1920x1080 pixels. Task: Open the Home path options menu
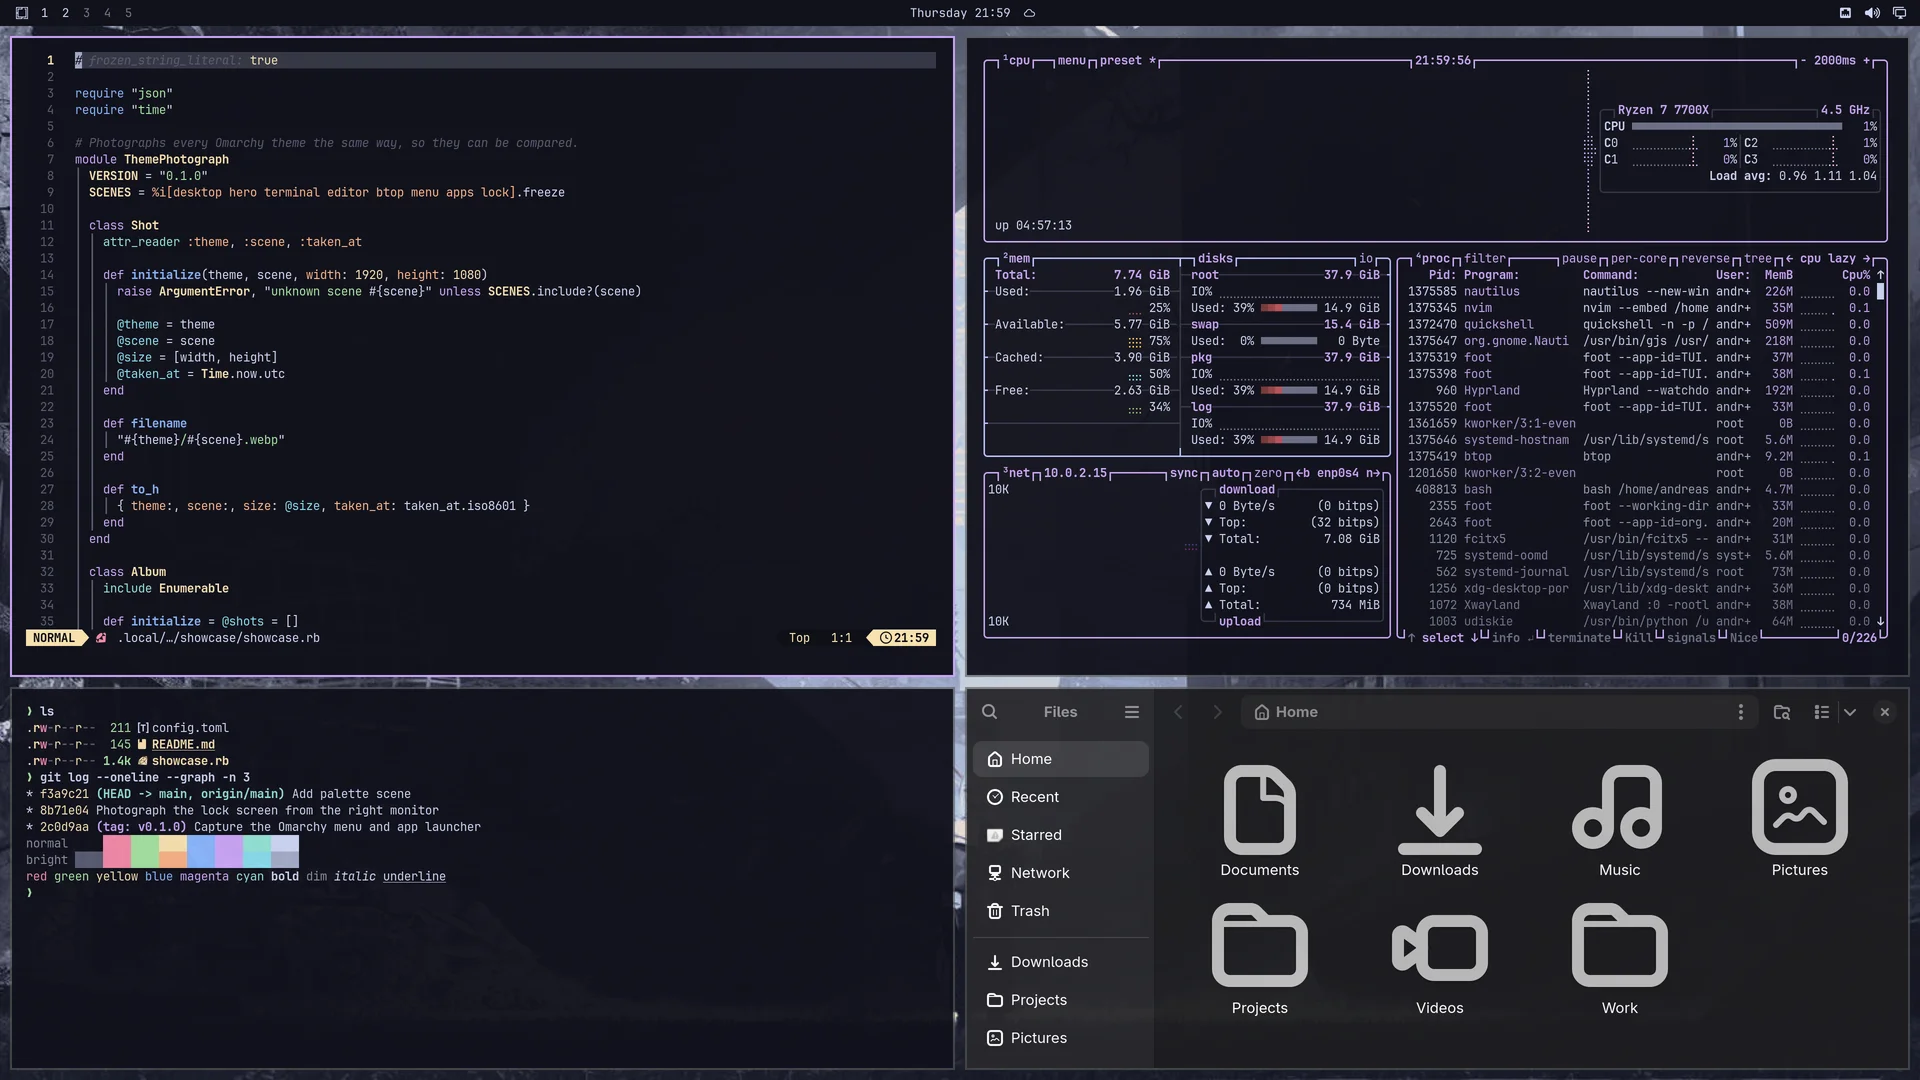pos(1741,712)
